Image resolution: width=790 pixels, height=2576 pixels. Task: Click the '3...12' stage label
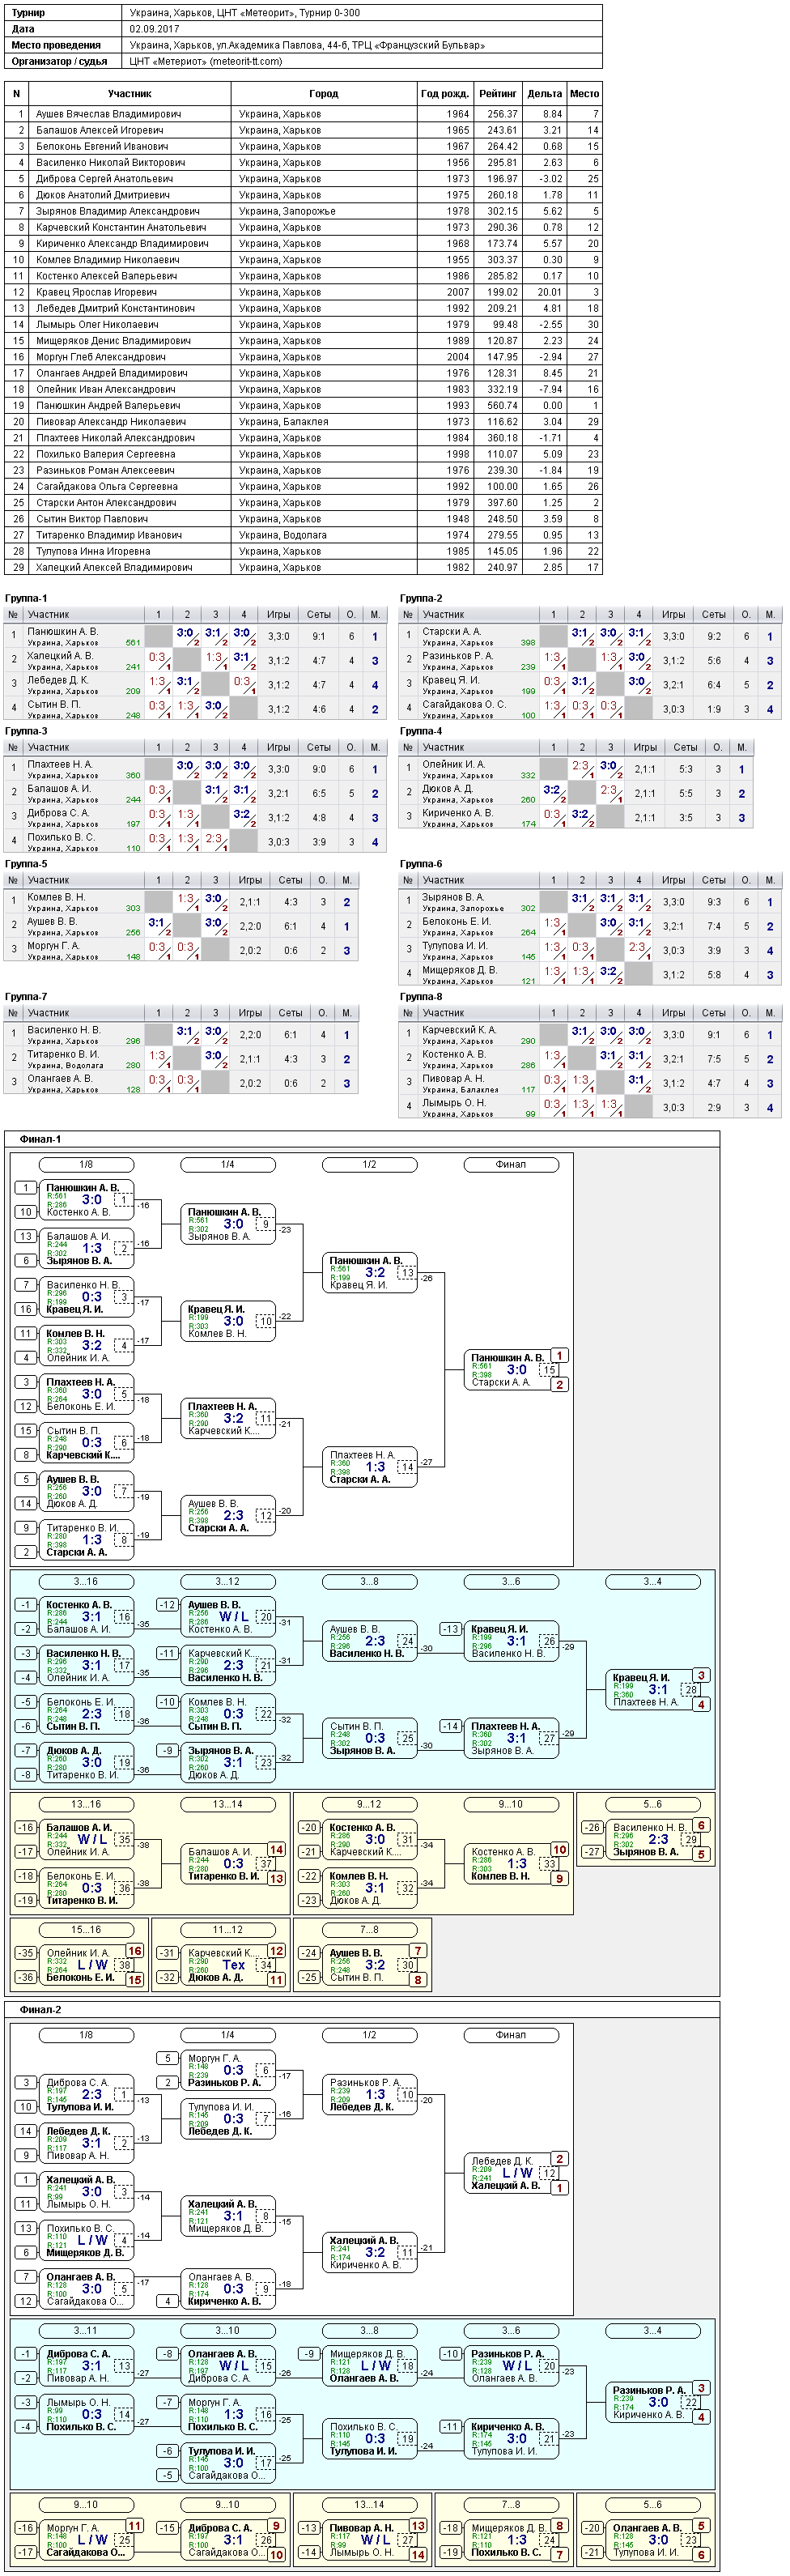[228, 1581]
